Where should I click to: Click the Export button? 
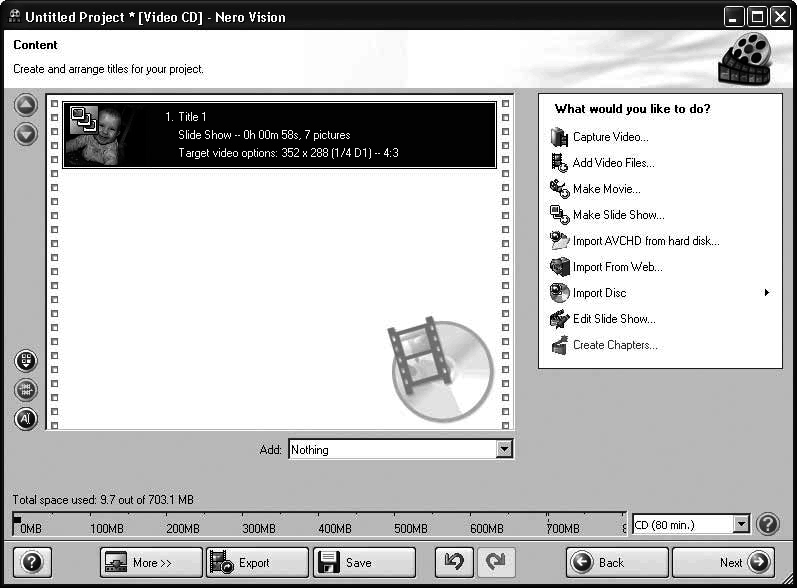pos(256,562)
